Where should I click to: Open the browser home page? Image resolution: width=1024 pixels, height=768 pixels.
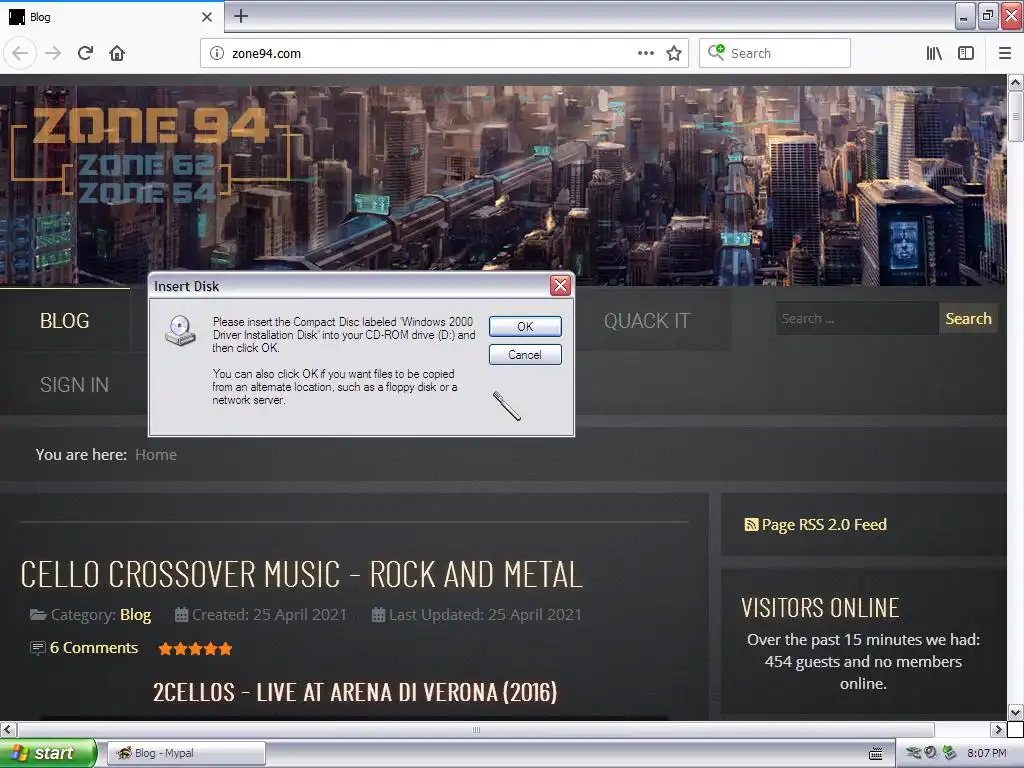(118, 53)
